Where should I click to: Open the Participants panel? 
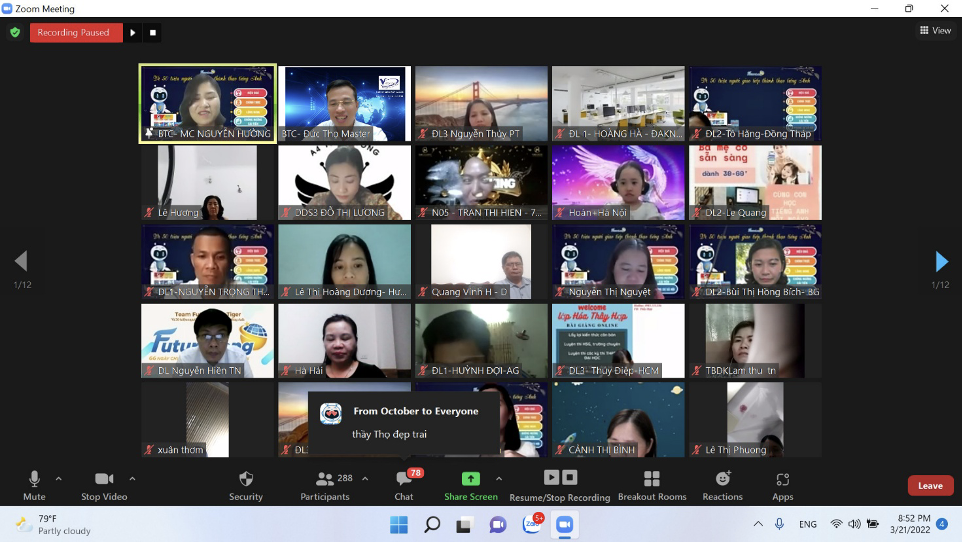pyautogui.click(x=326, y=480)
